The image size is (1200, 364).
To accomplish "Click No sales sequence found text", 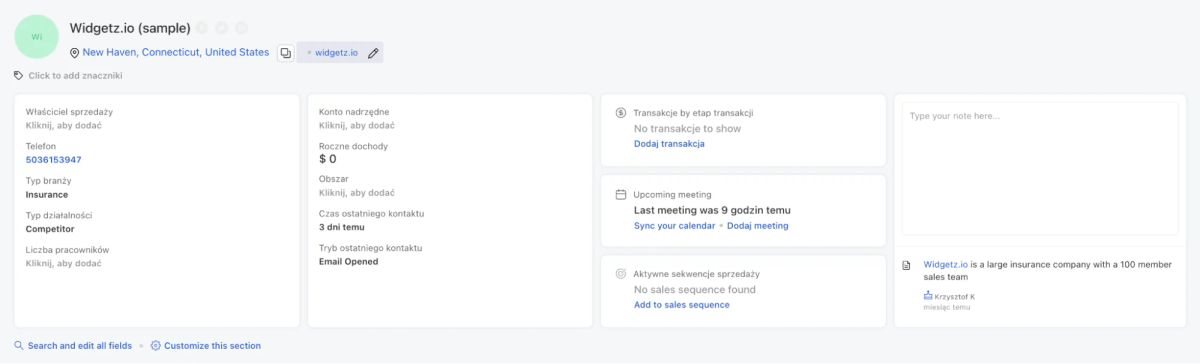I will pos(695,290).
